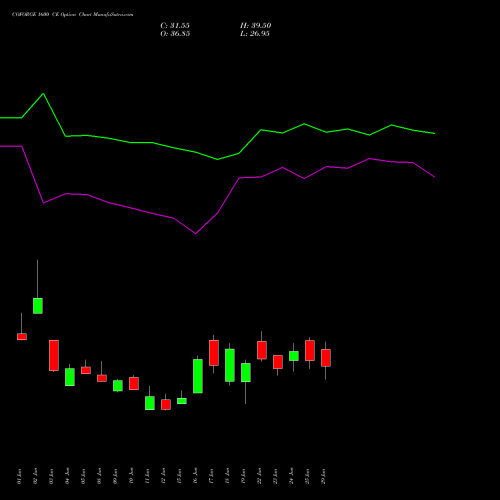Click the 01 date label on x-axis
Image resolution: width=500 pixels, height=500 pixels.
pyautogui.click(x=19, y=476)
